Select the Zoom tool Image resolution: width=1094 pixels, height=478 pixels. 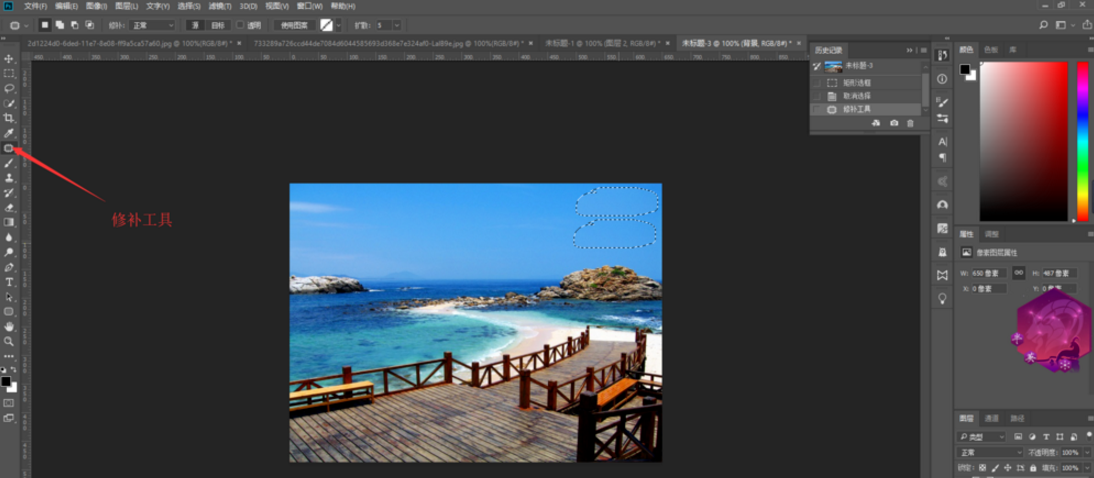click(x=9, y=341)
